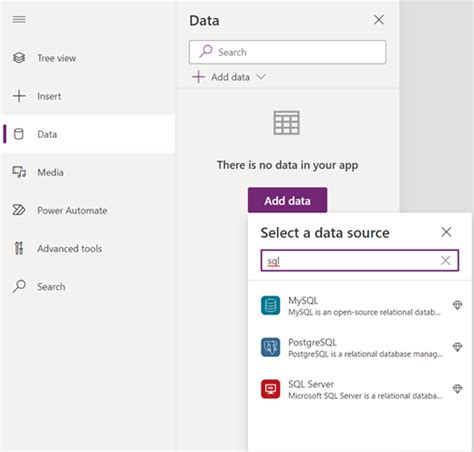
Task: Click the SQL Server premium diamond icon
Action: (457, 389)
